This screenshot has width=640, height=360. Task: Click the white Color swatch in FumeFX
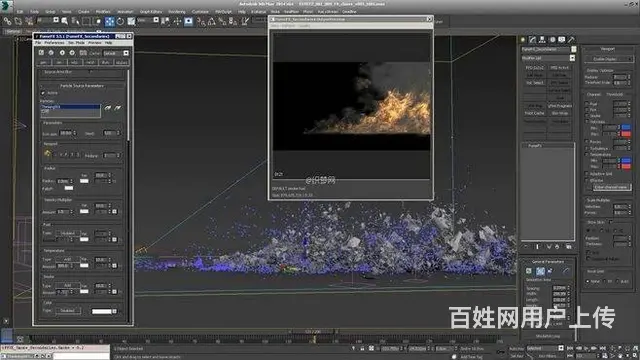(x=102, y=311)
